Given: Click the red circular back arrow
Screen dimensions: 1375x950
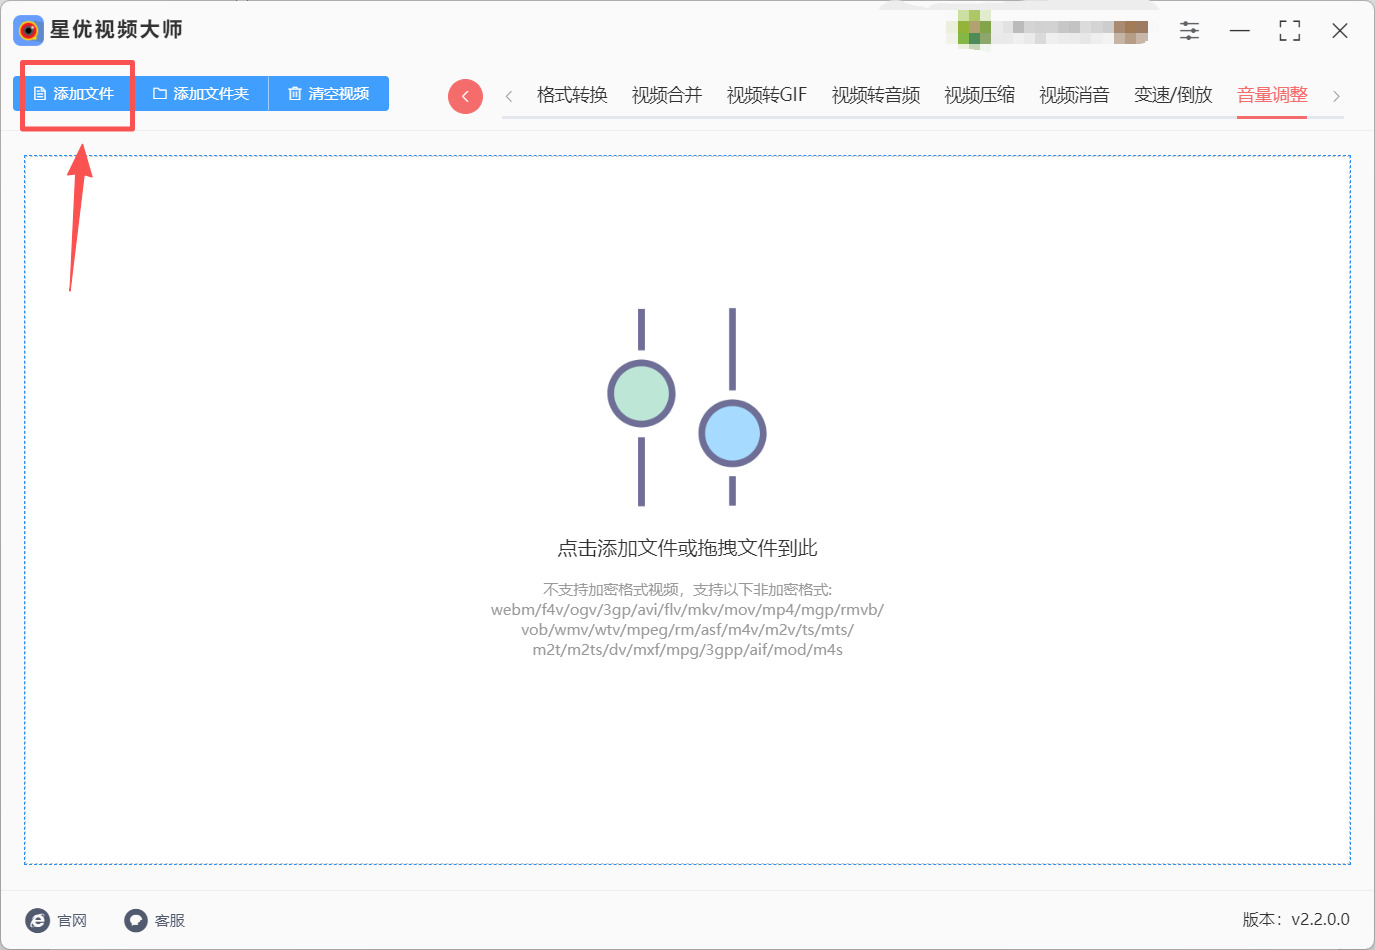Looking at the screenshot, I should [x=465, y=96].
